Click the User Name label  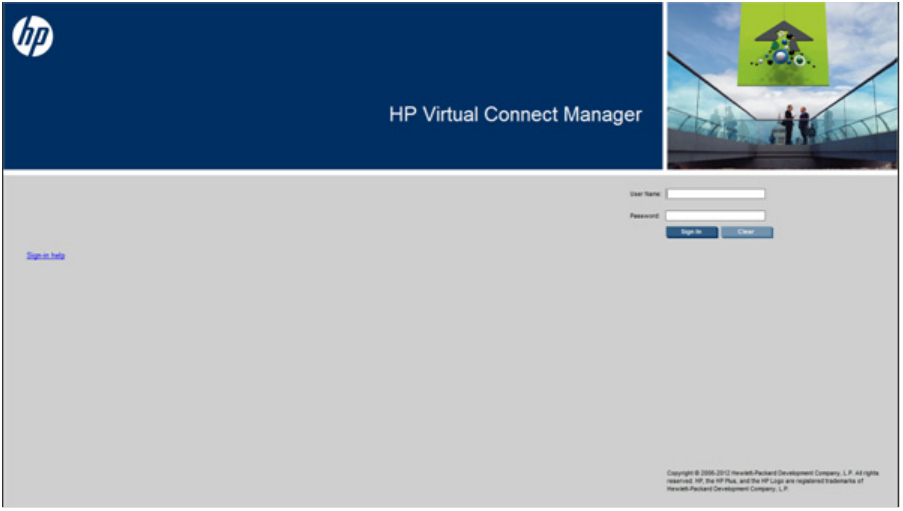click(645, 194)
